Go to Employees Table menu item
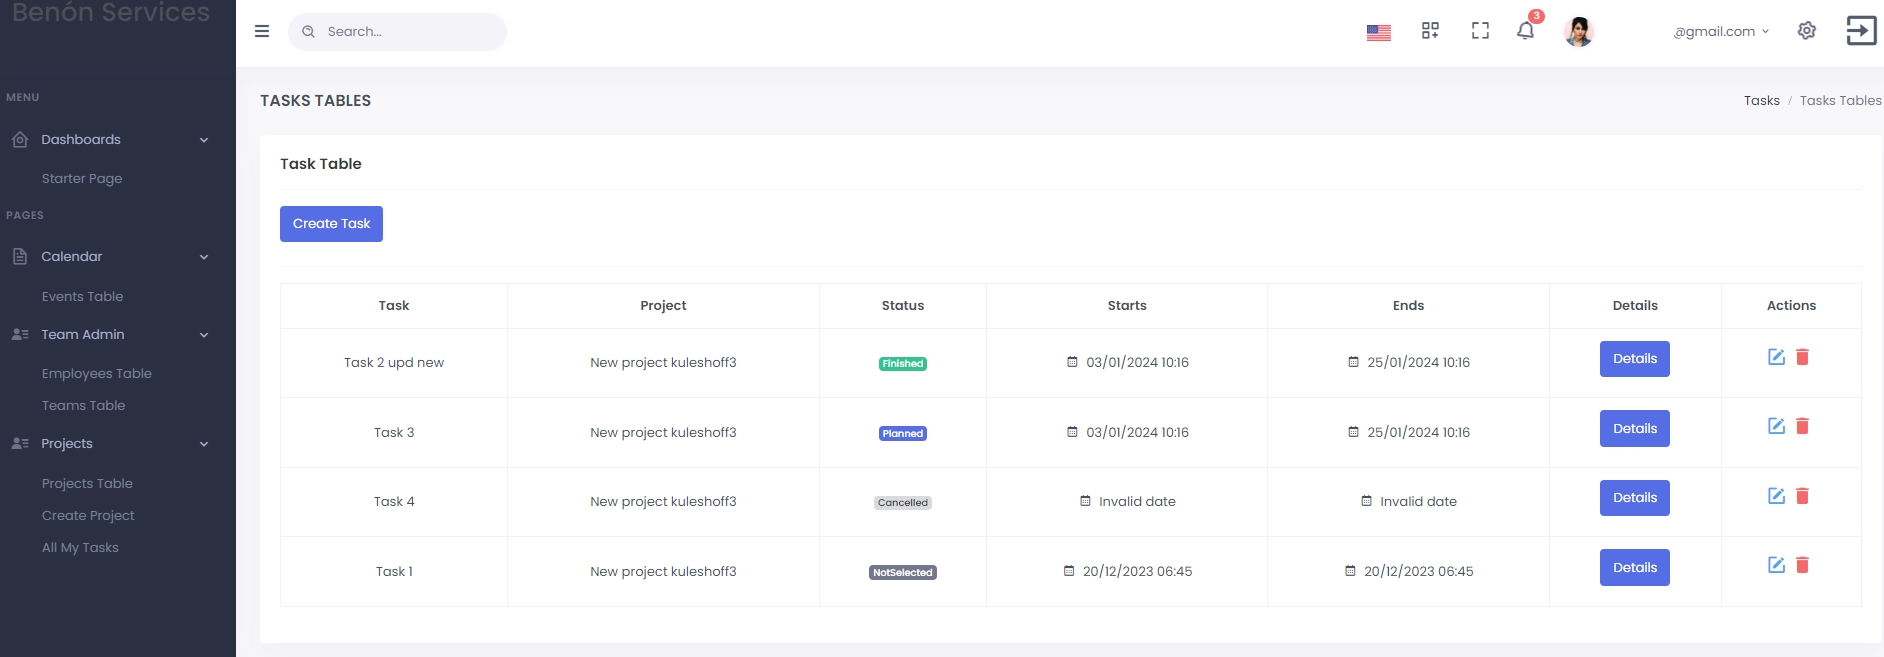Screen dimensions: 1884x657 pos(97,374)
